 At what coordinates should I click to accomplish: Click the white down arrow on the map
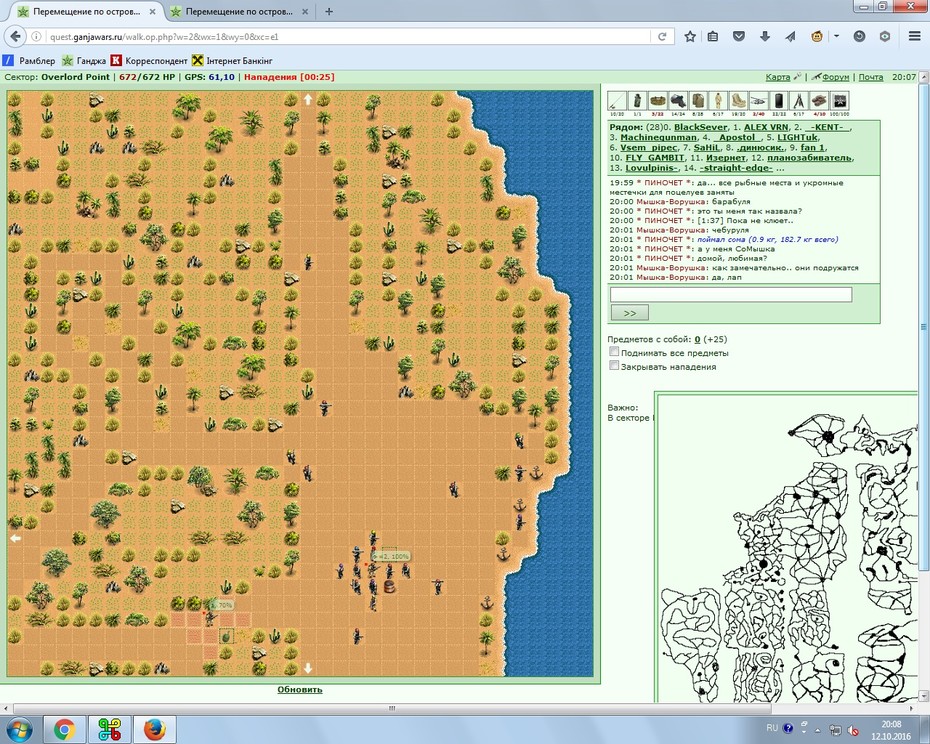click(x=308, y=668)
